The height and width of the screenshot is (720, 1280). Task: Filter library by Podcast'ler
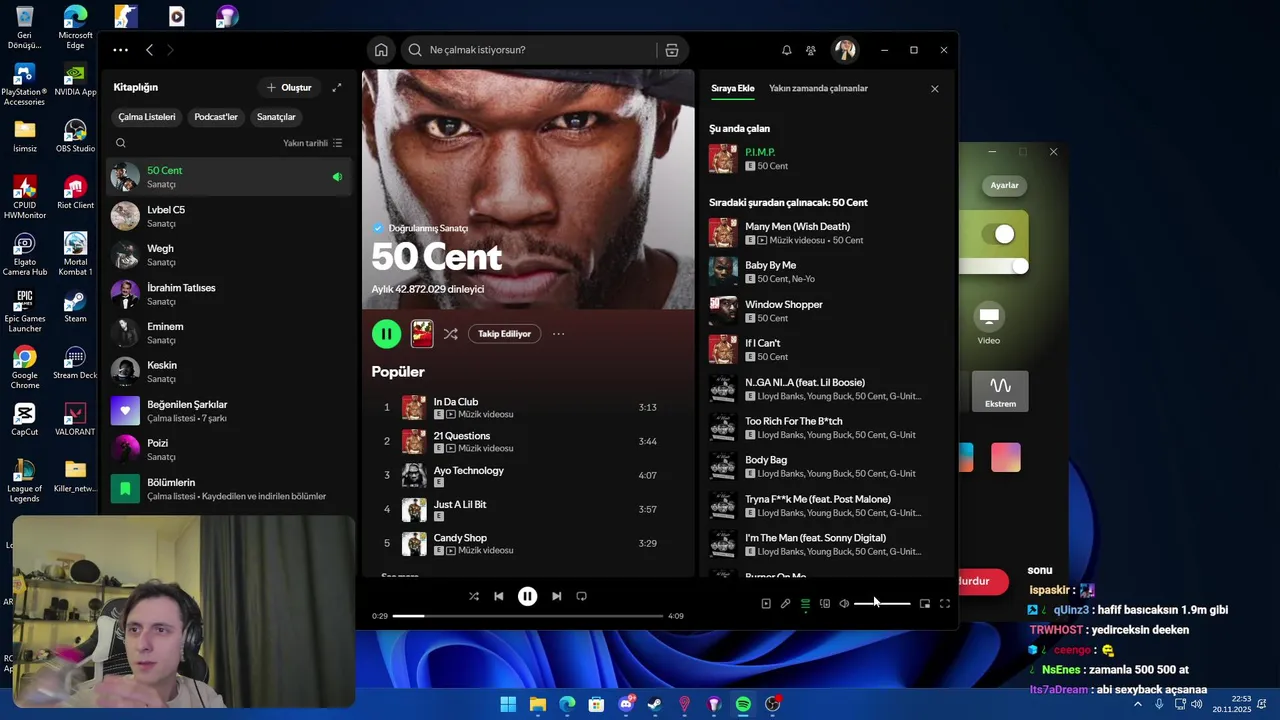pos(216,117)
